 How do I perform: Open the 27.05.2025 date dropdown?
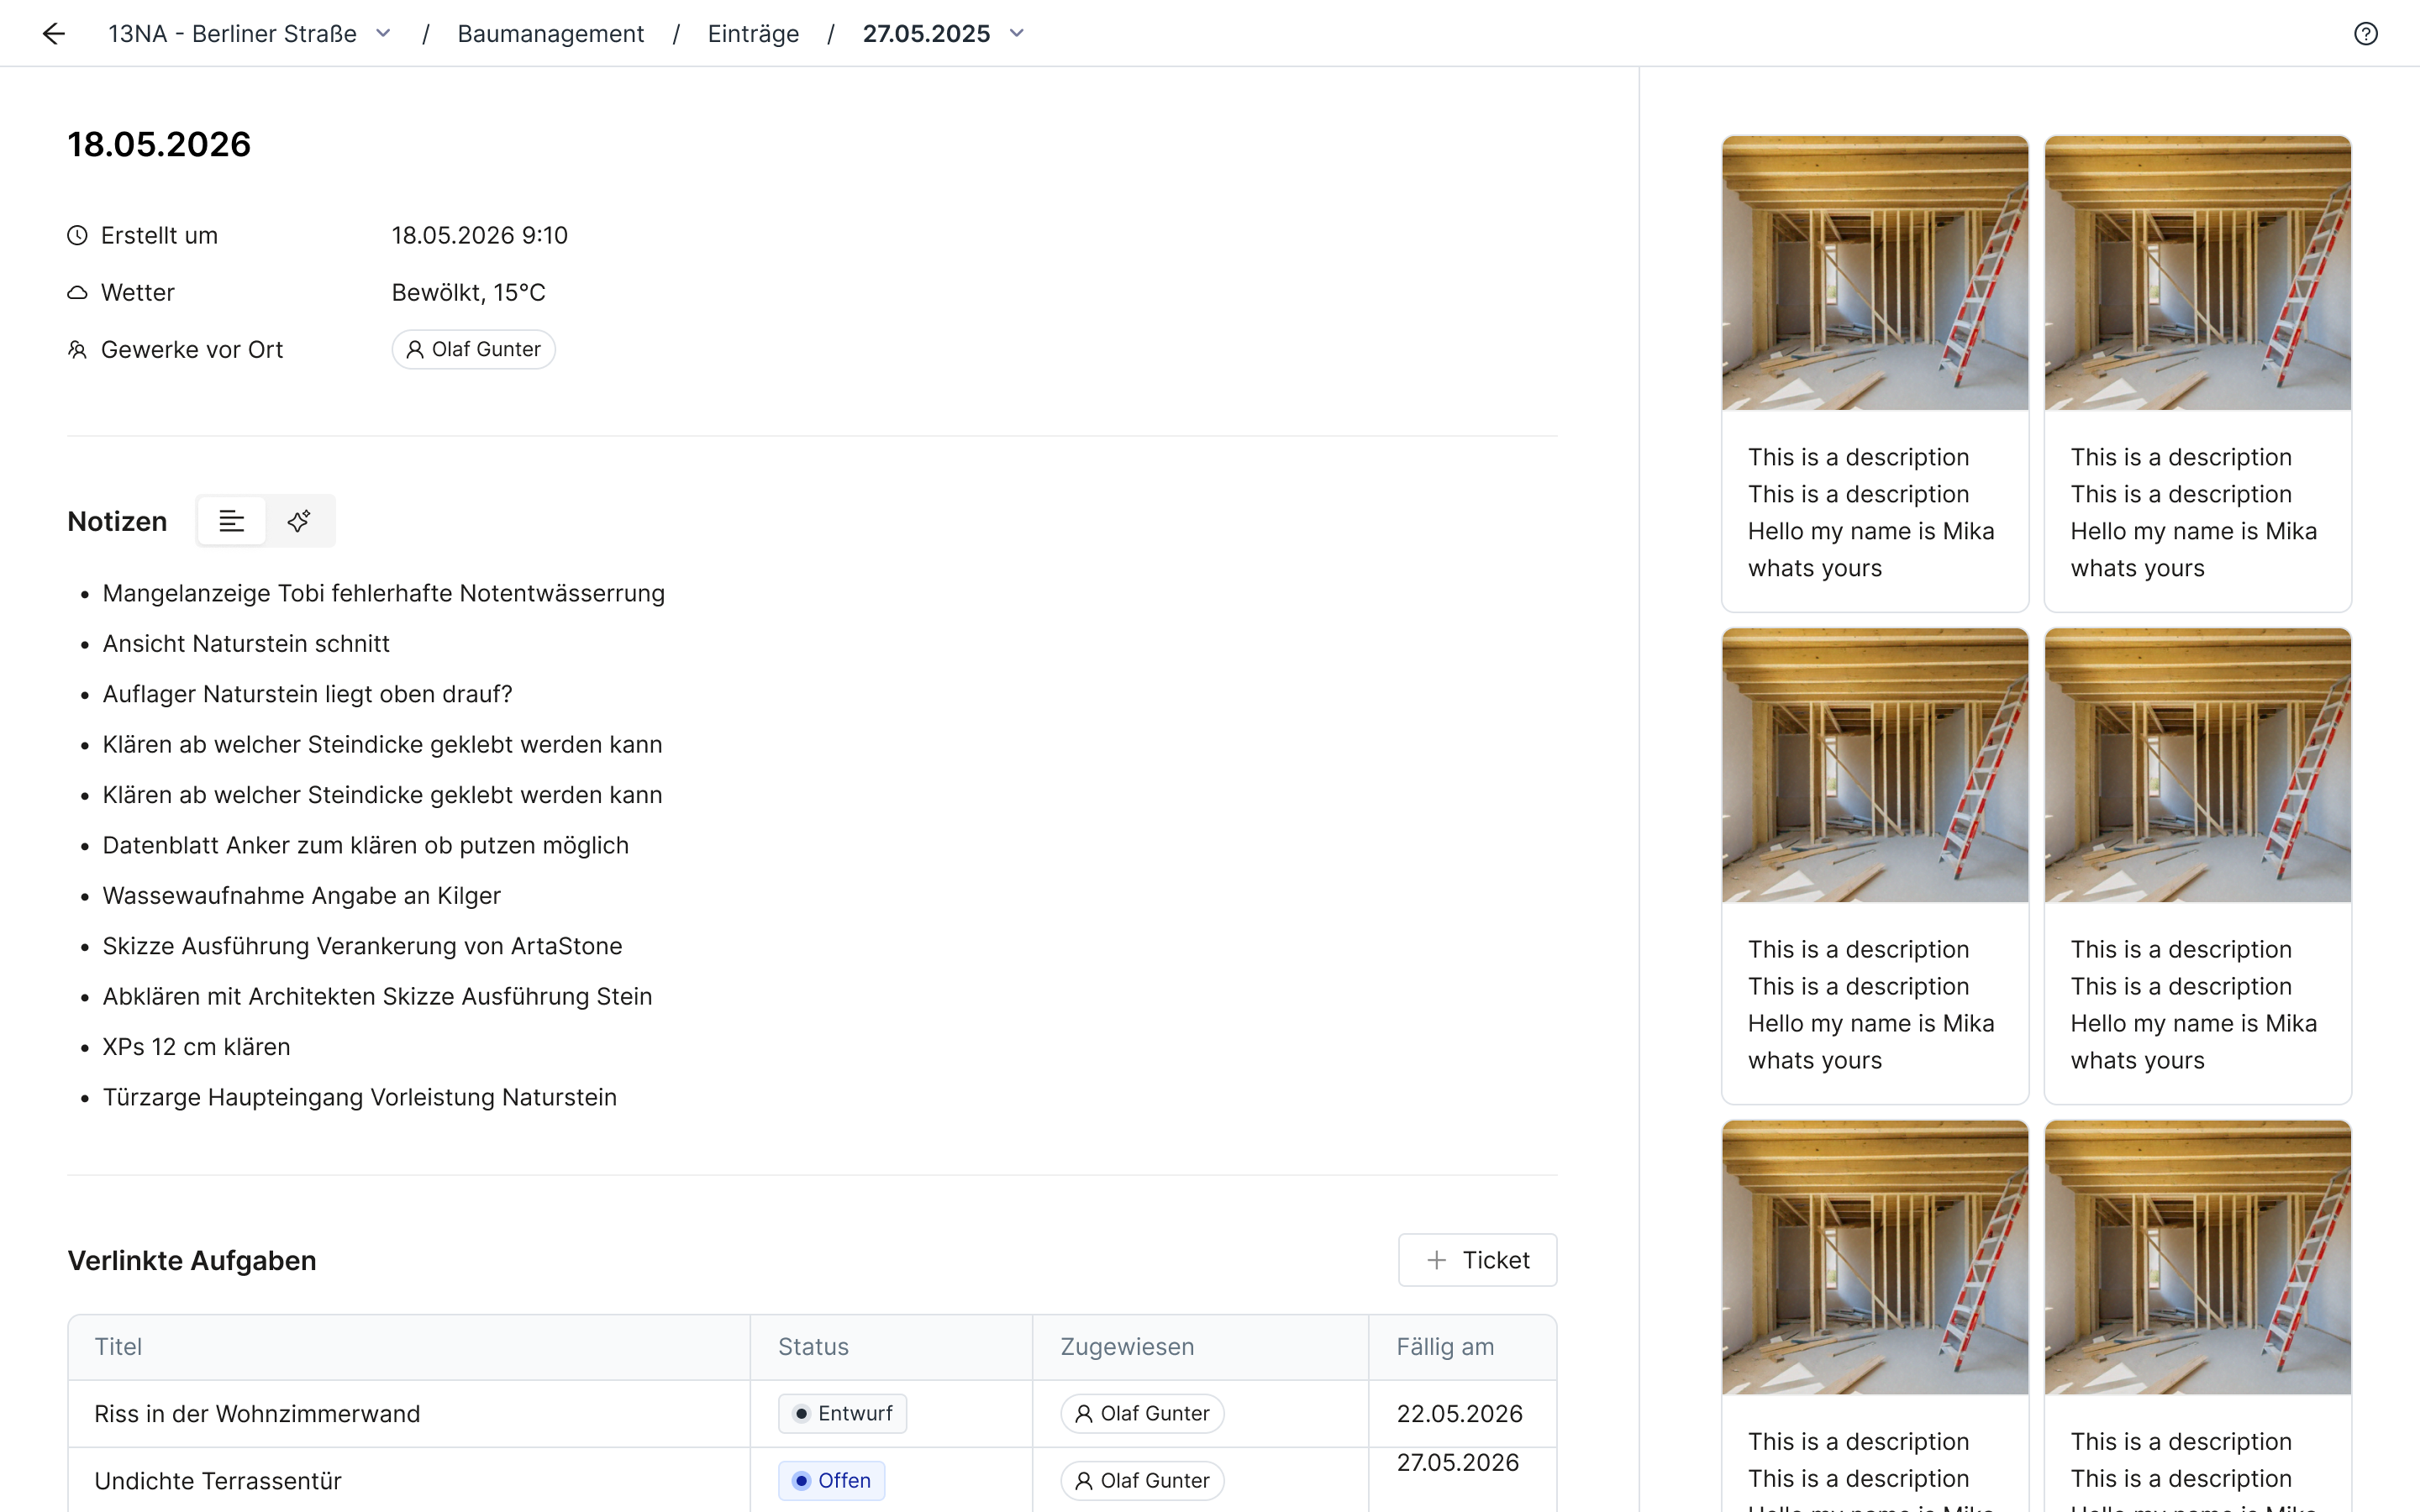[x=1017, y=34]
